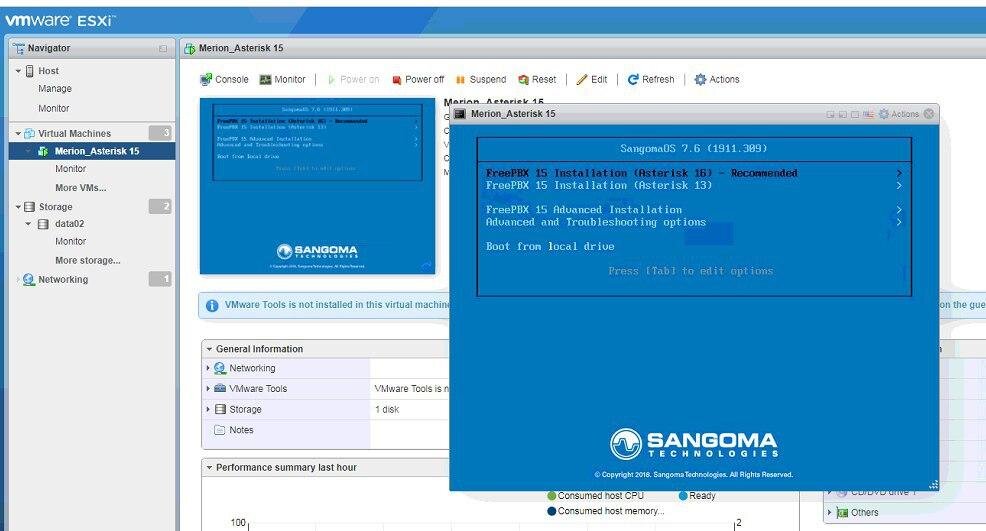Collapse the General Information panel
986x531 pixels.
pos(208,349)
